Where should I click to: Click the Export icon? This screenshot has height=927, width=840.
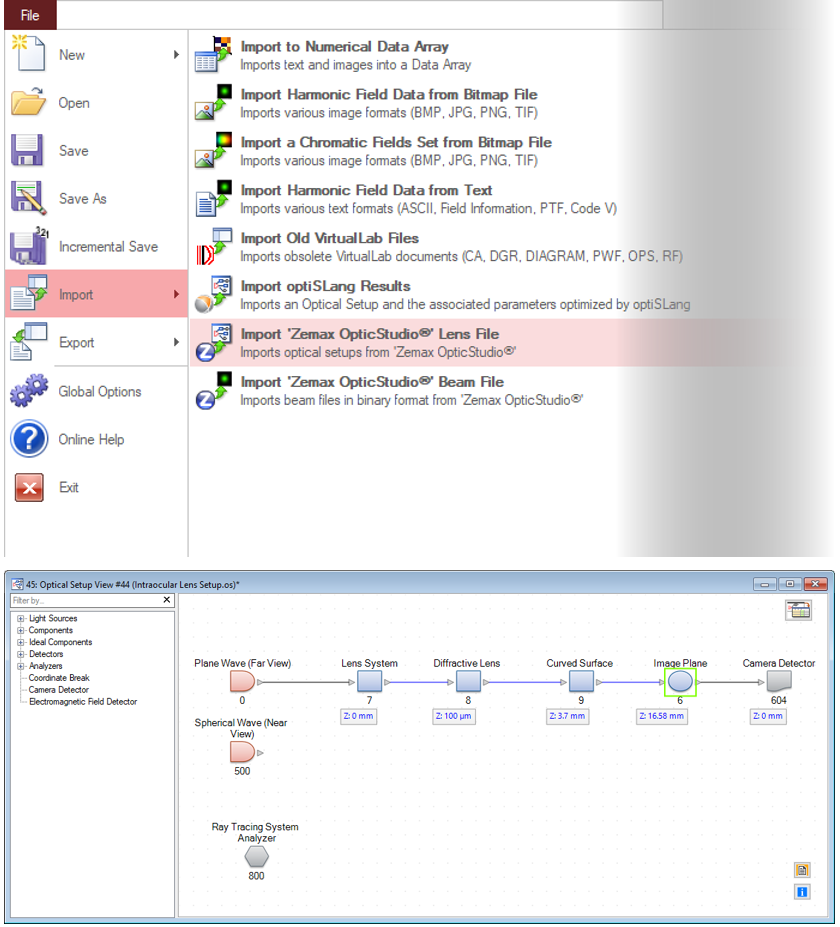click(29, 342)
